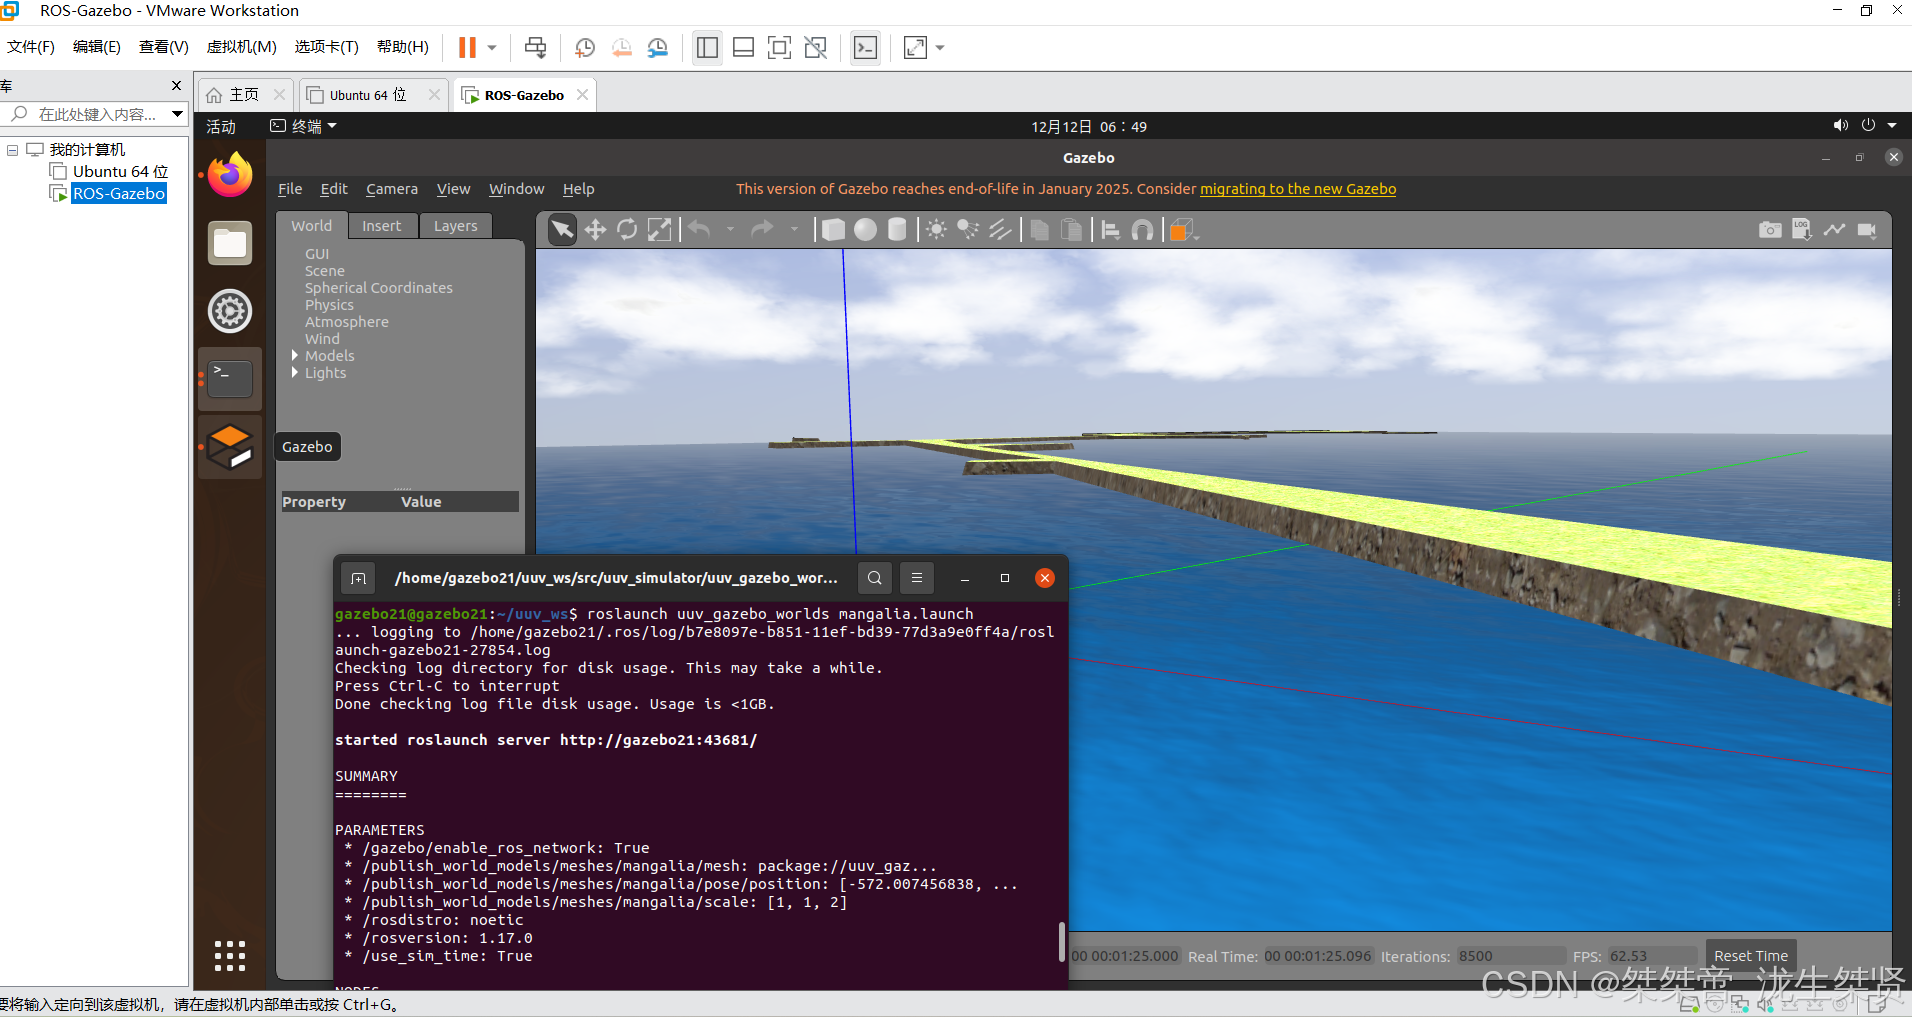Image resolution: width=1912 pixels, height=1017 pixels.
Task: Open the Gazebo Camera menu
Action: (x=392, y=189)
